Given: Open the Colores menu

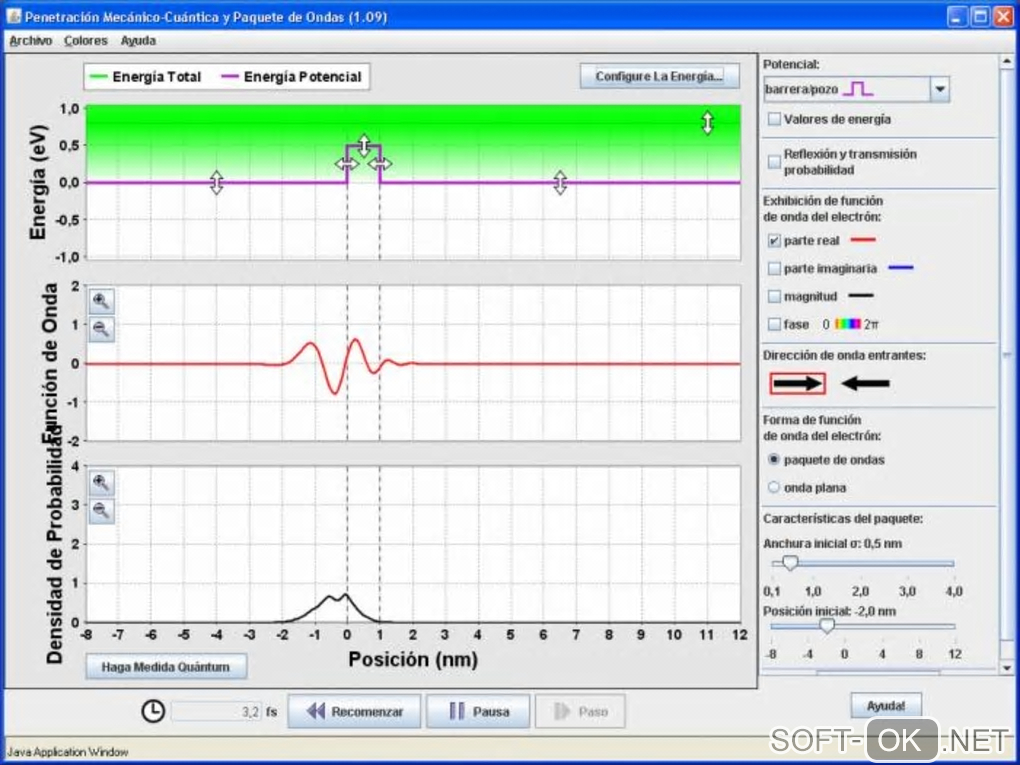Looking at the screenshot, I should point(86,40).
